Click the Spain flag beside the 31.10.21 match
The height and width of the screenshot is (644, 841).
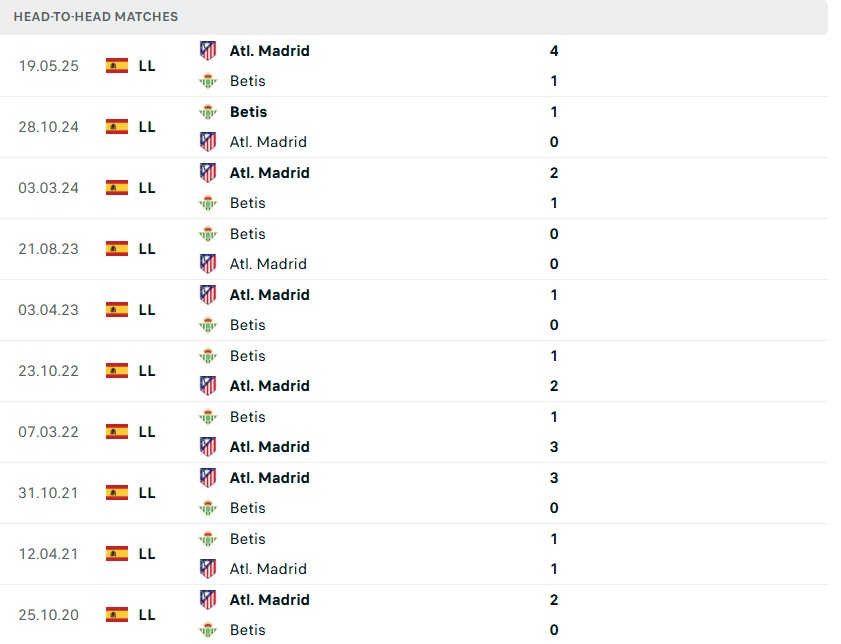[117, 493]
